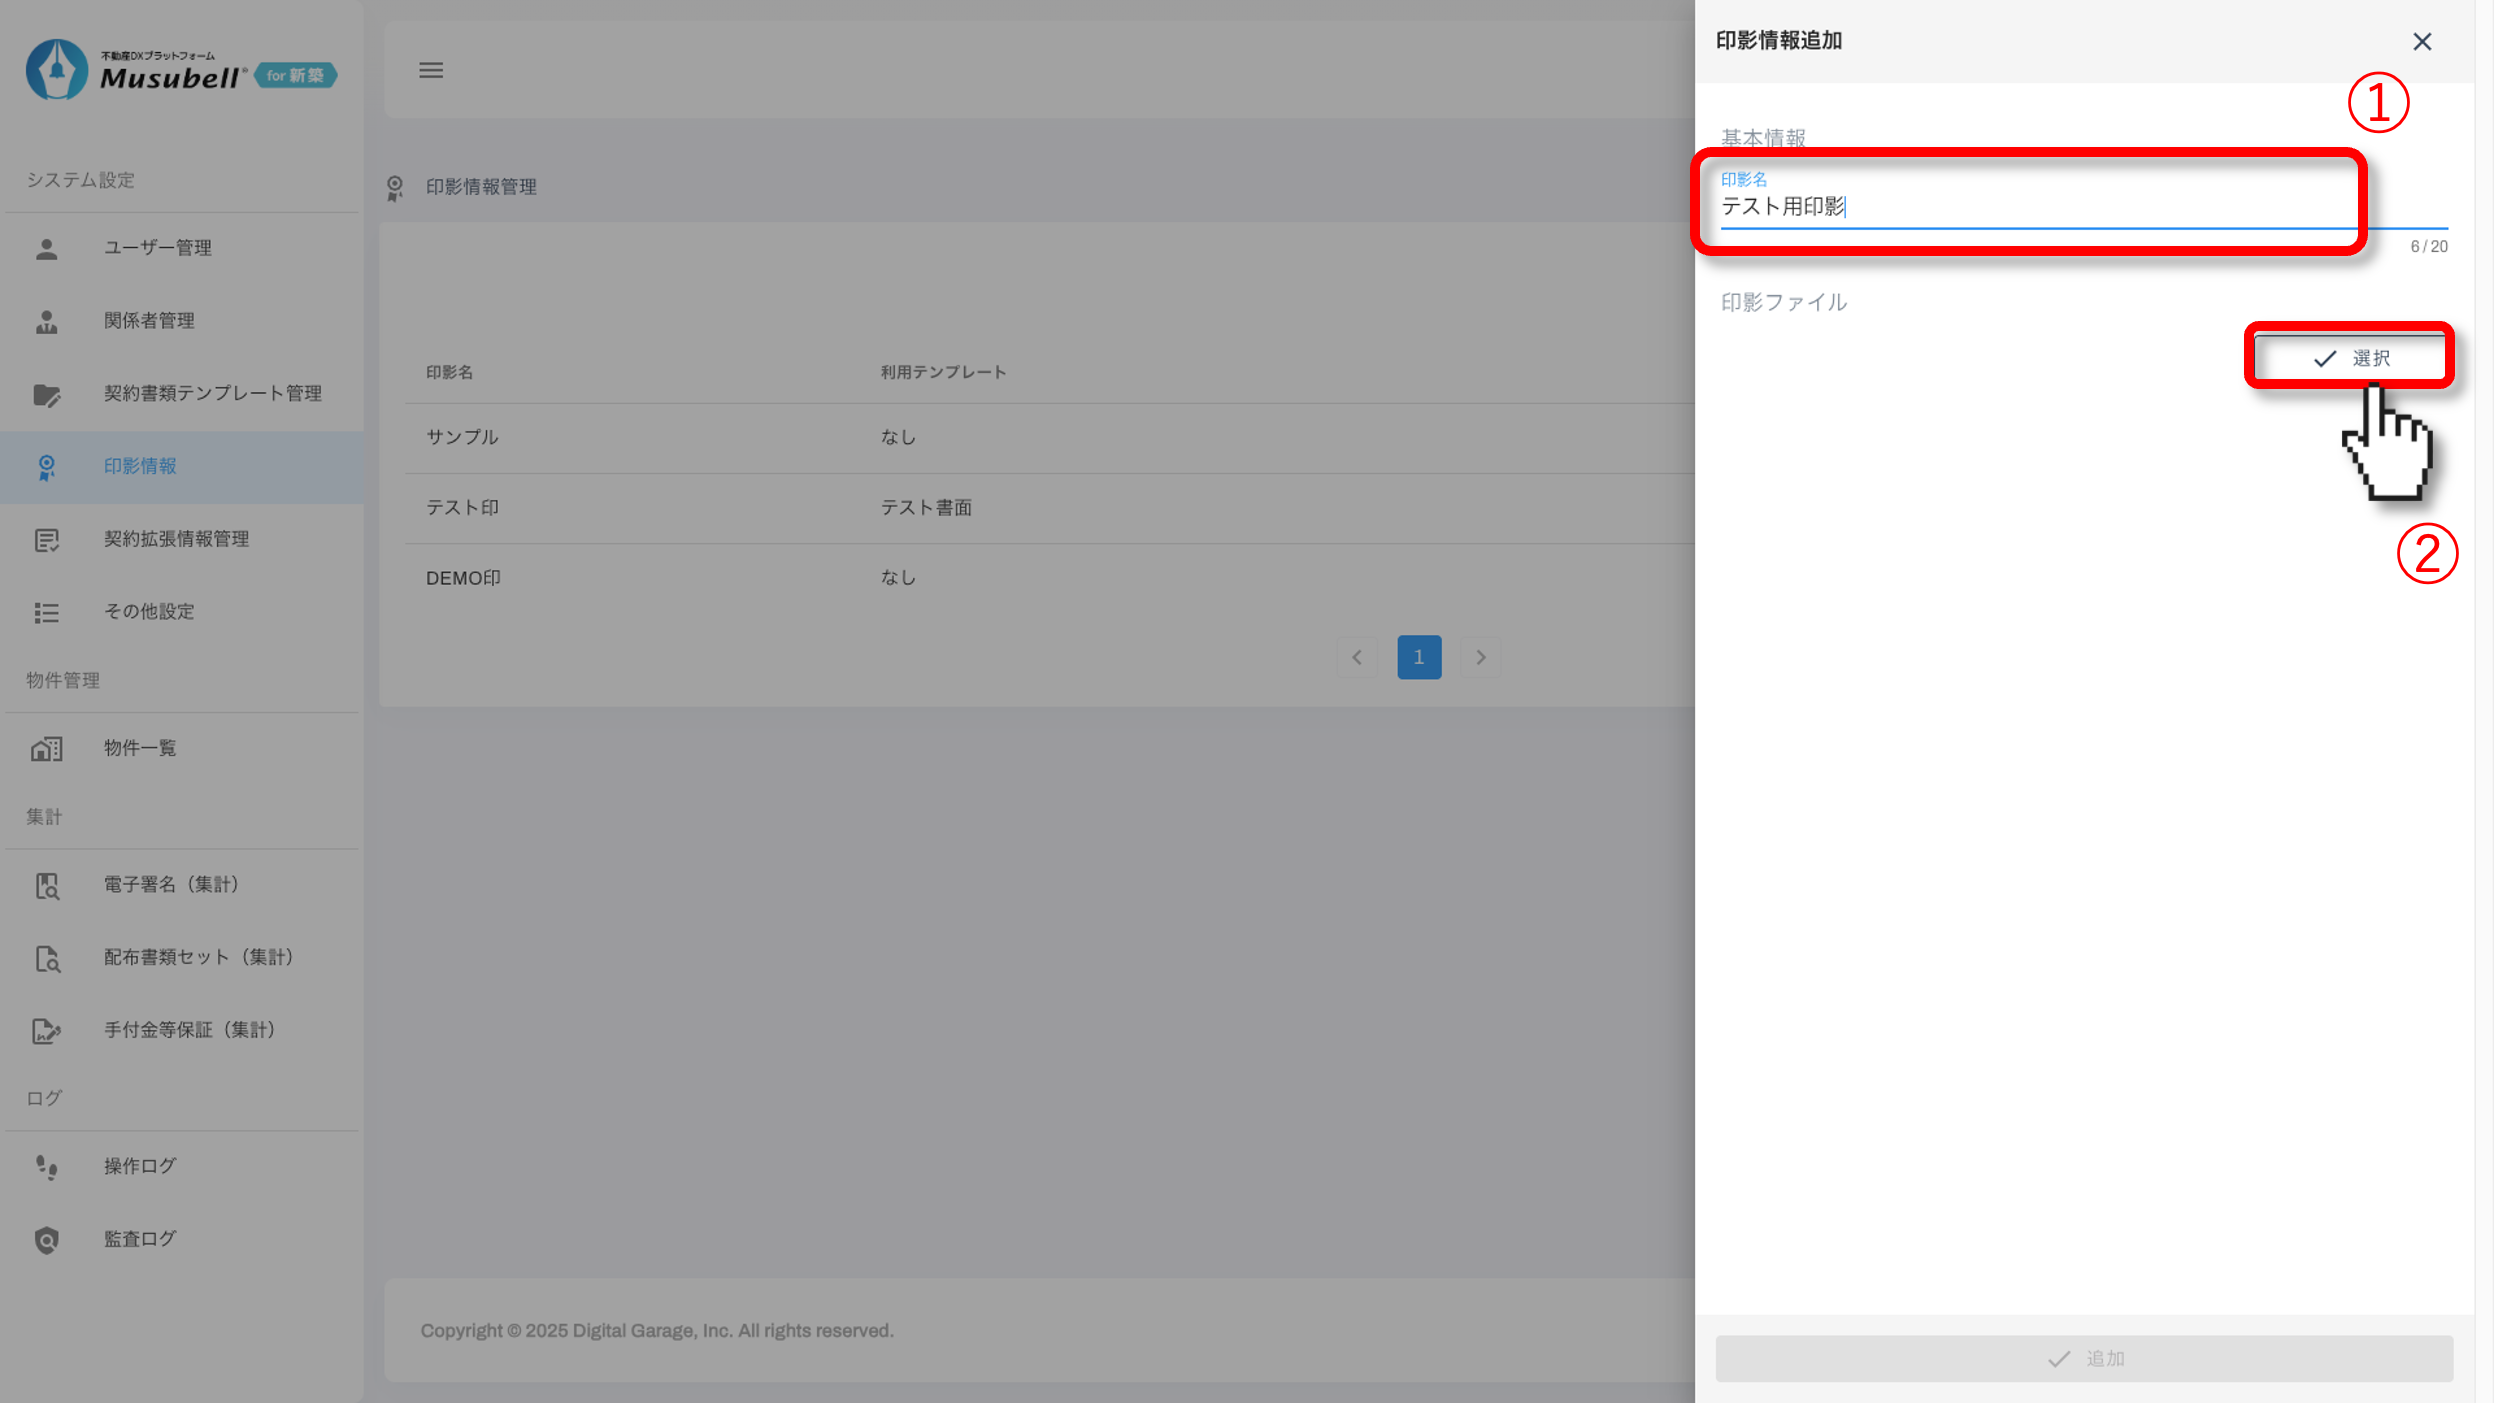Viewport: 2502px width, 1407px height.
Task: Click the 監査ログ shield icon
Action: point(46,1240)
